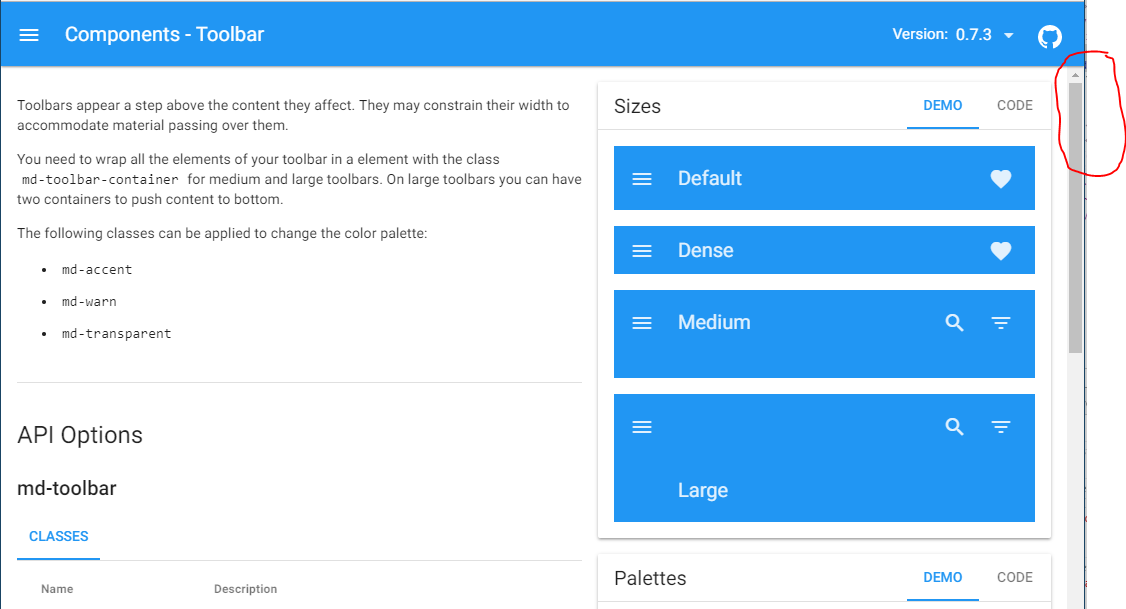Click the heart icon in Default toolbar
This screenshot has height=609, width=1126.
tap(1000, 179)
